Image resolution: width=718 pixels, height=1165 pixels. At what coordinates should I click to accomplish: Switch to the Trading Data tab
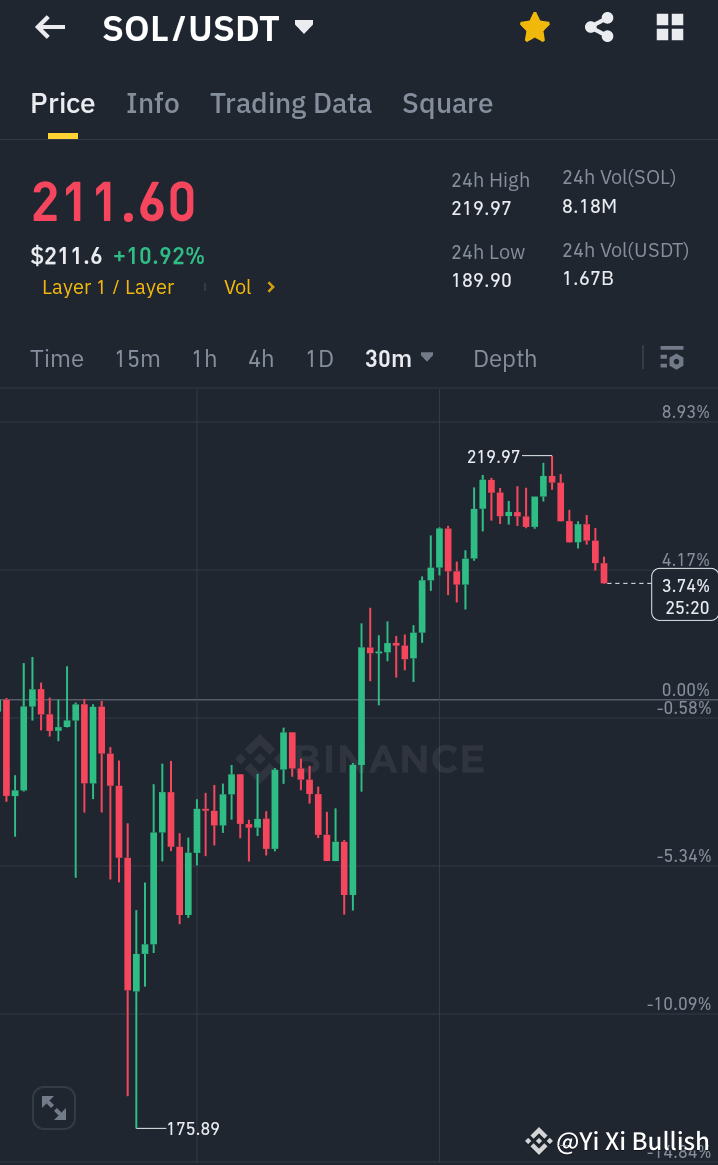(291, 103)
